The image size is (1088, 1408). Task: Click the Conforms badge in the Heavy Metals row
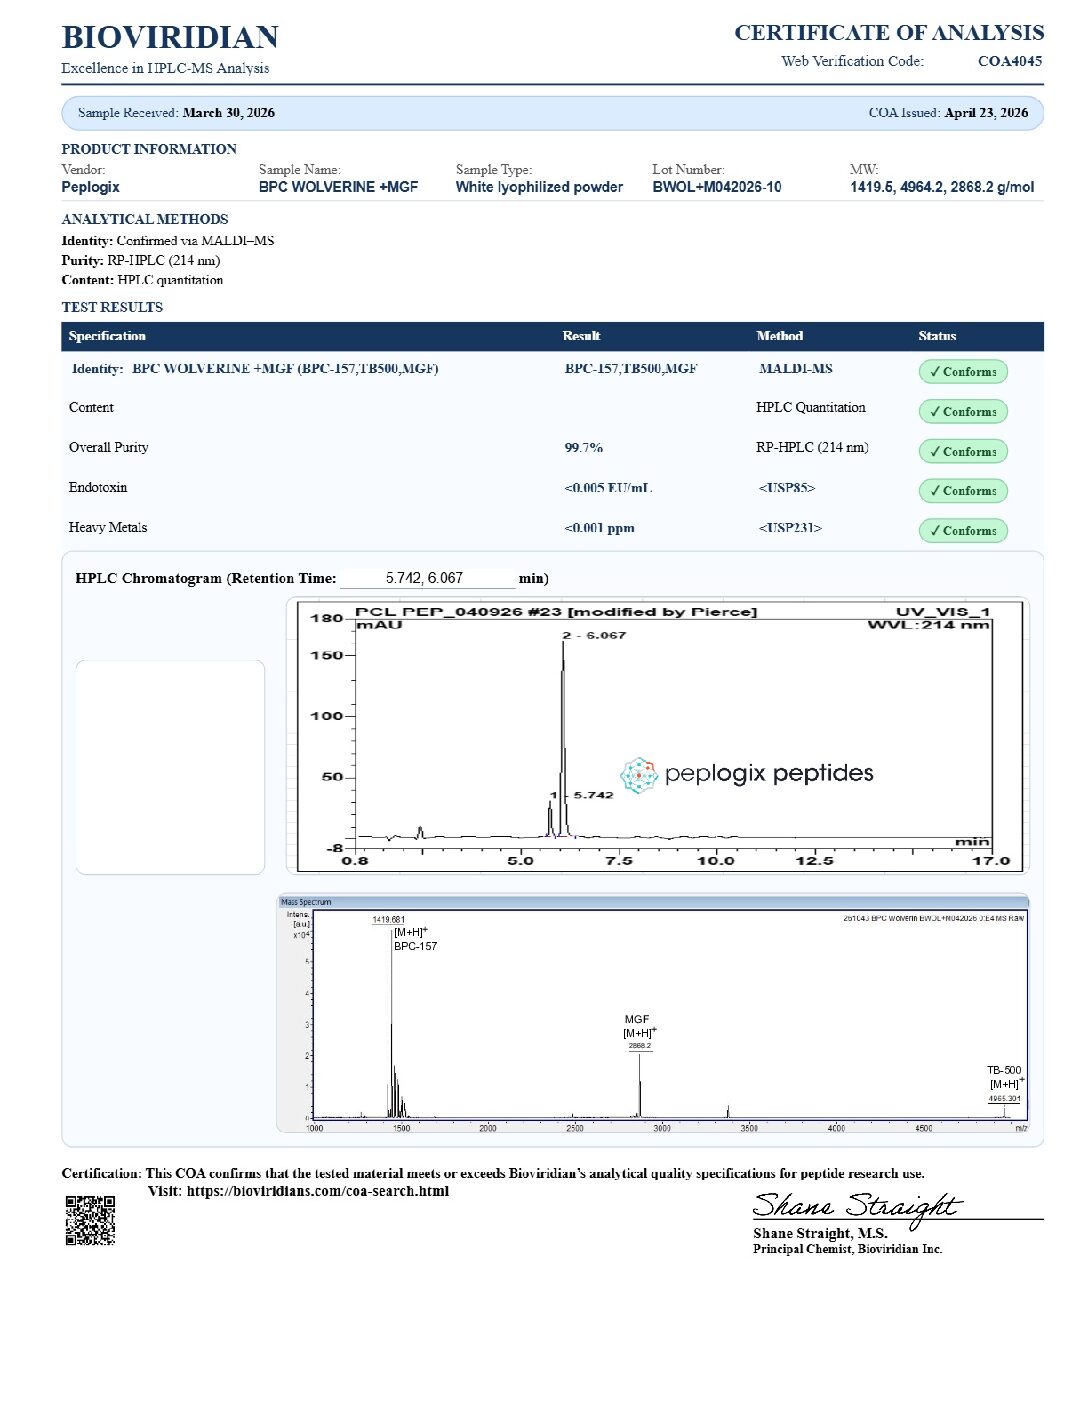963,531
